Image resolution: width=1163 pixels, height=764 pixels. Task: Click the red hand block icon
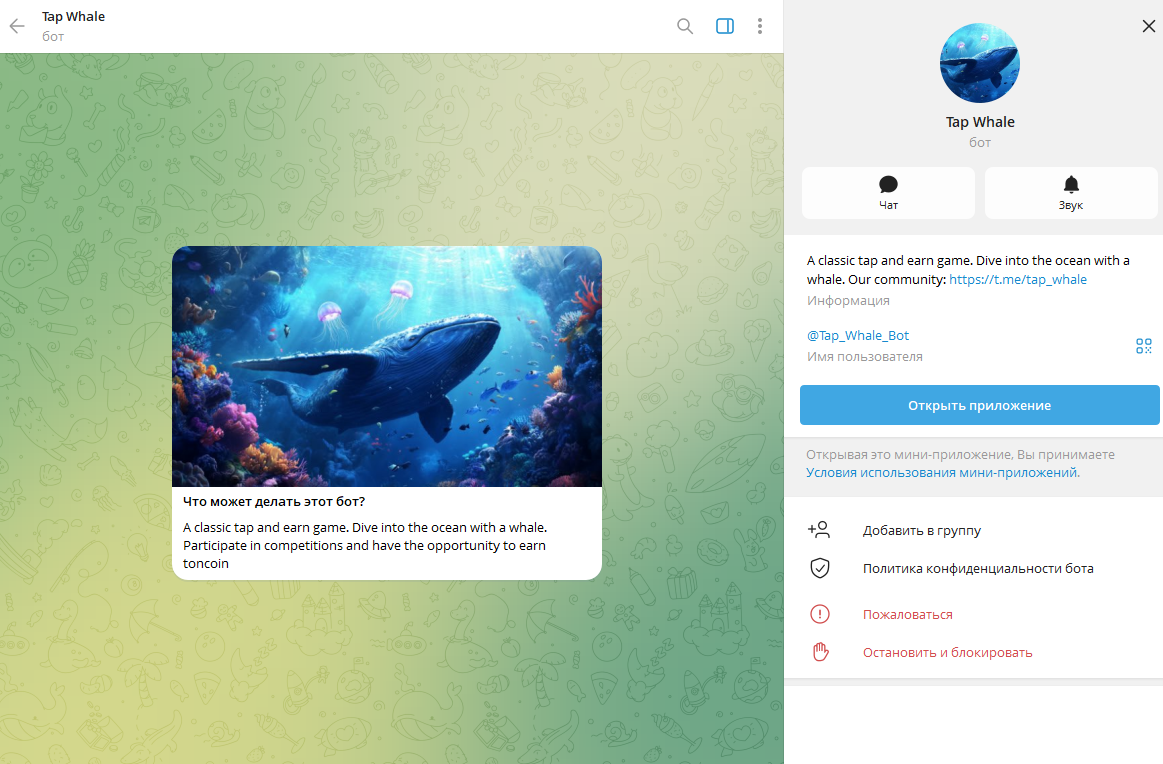coord(820,652)
